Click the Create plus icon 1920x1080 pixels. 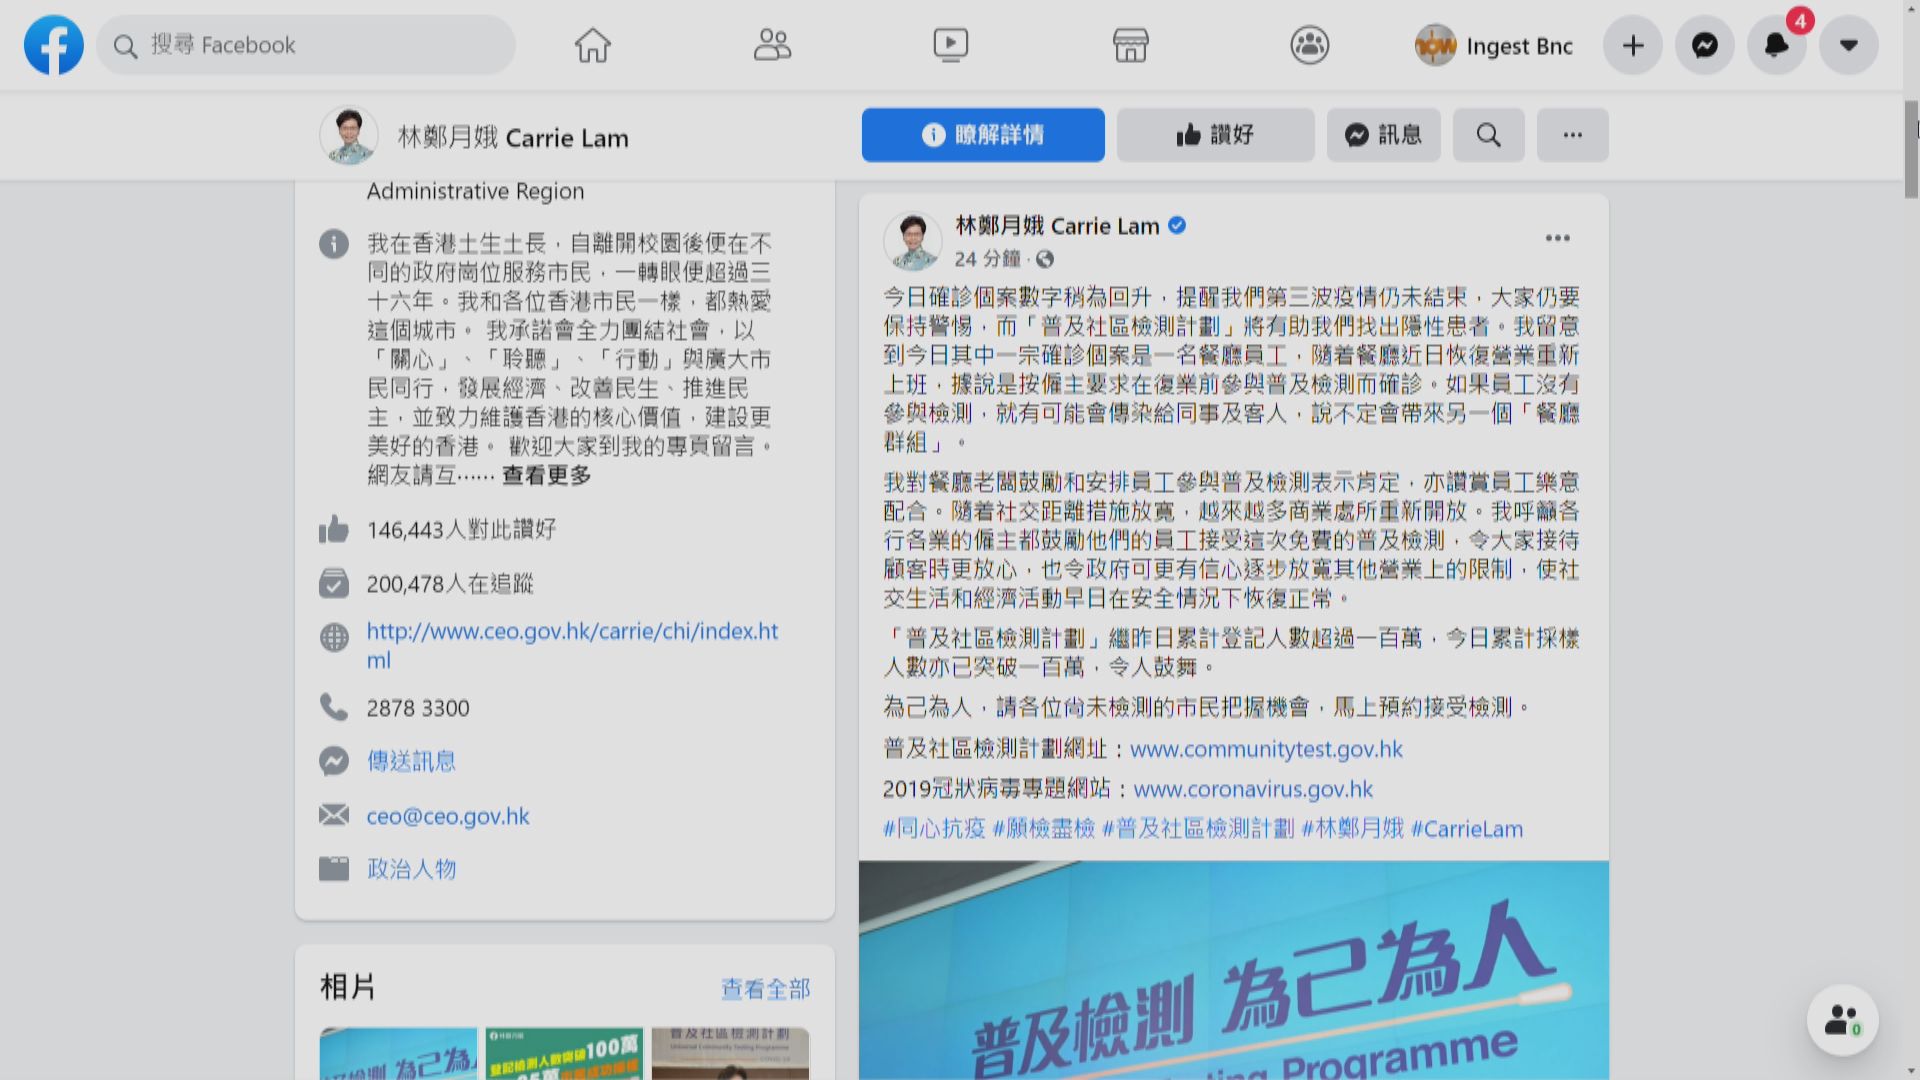(x=1632, y=44)
